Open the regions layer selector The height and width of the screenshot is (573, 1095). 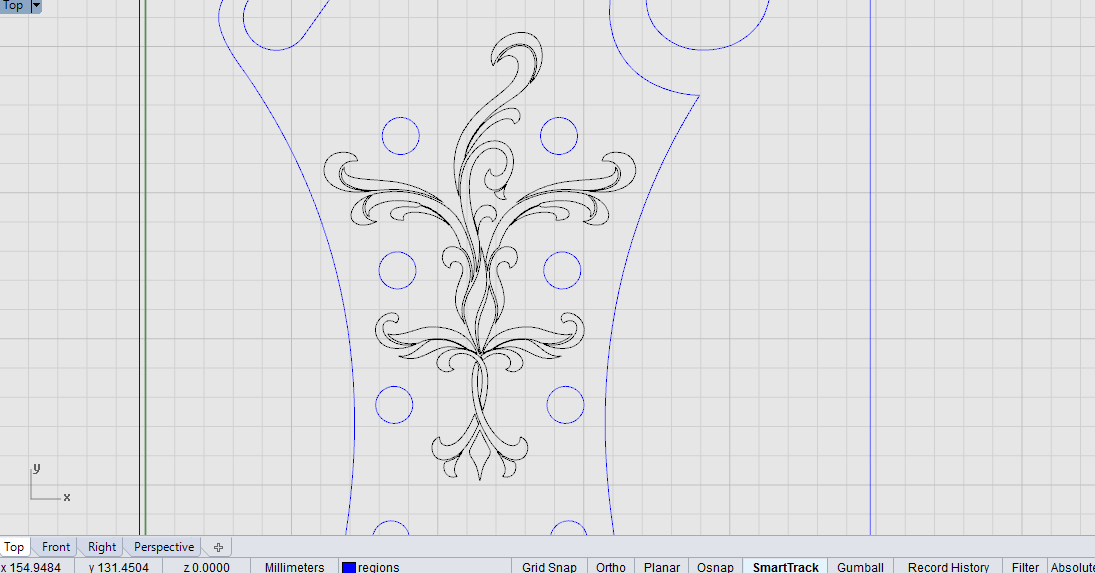pyautogui.click(x=425, y=567)
